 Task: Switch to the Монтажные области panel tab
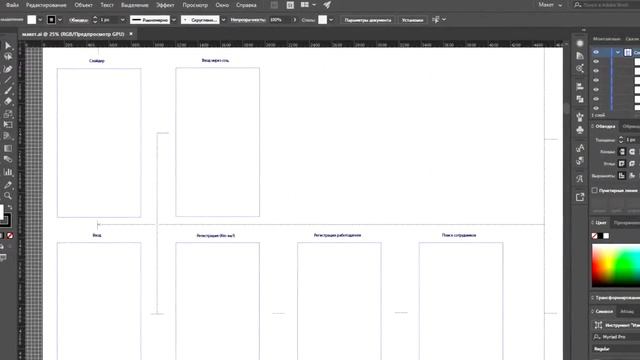607,39
